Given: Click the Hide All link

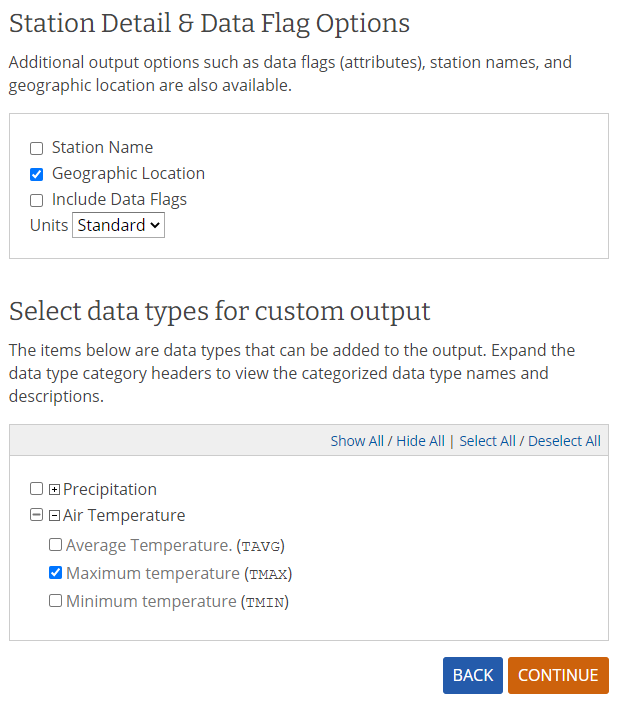Looking at the screenshot, I should [x=420, y=441].
